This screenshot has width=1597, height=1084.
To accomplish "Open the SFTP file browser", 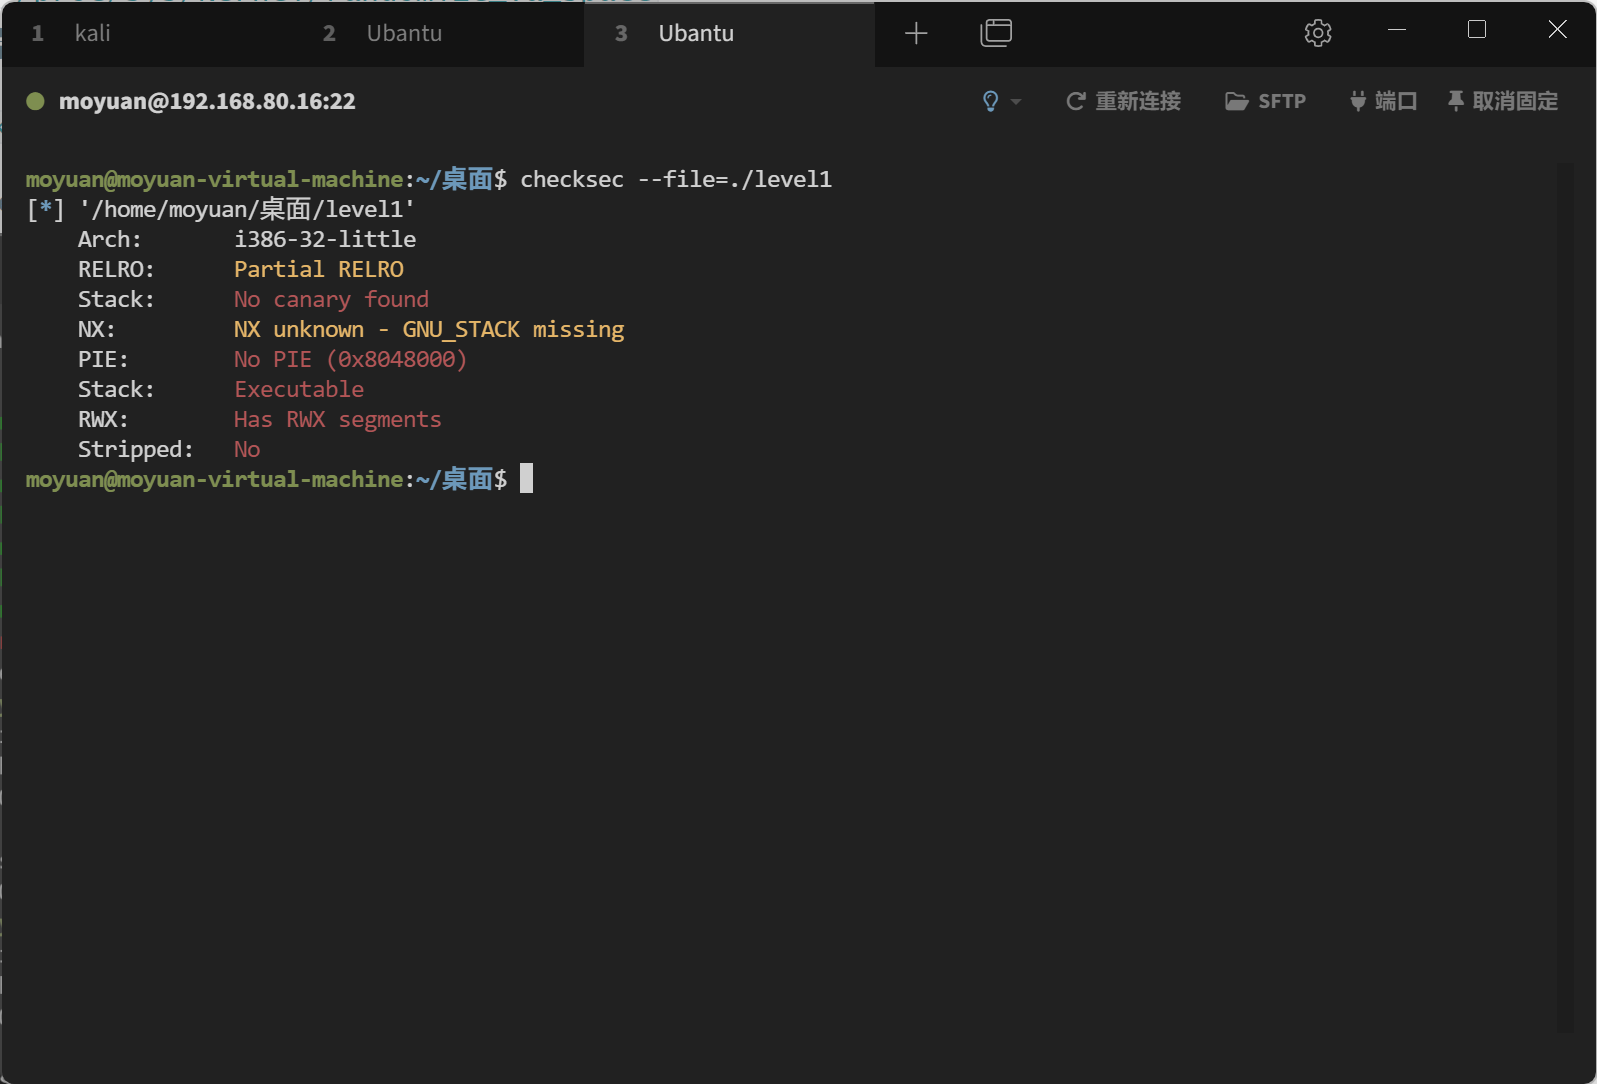I will coord(1266,101).
